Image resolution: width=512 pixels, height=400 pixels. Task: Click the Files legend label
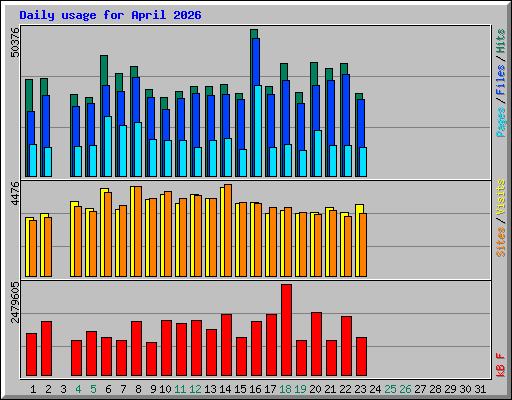pos(501,80)
